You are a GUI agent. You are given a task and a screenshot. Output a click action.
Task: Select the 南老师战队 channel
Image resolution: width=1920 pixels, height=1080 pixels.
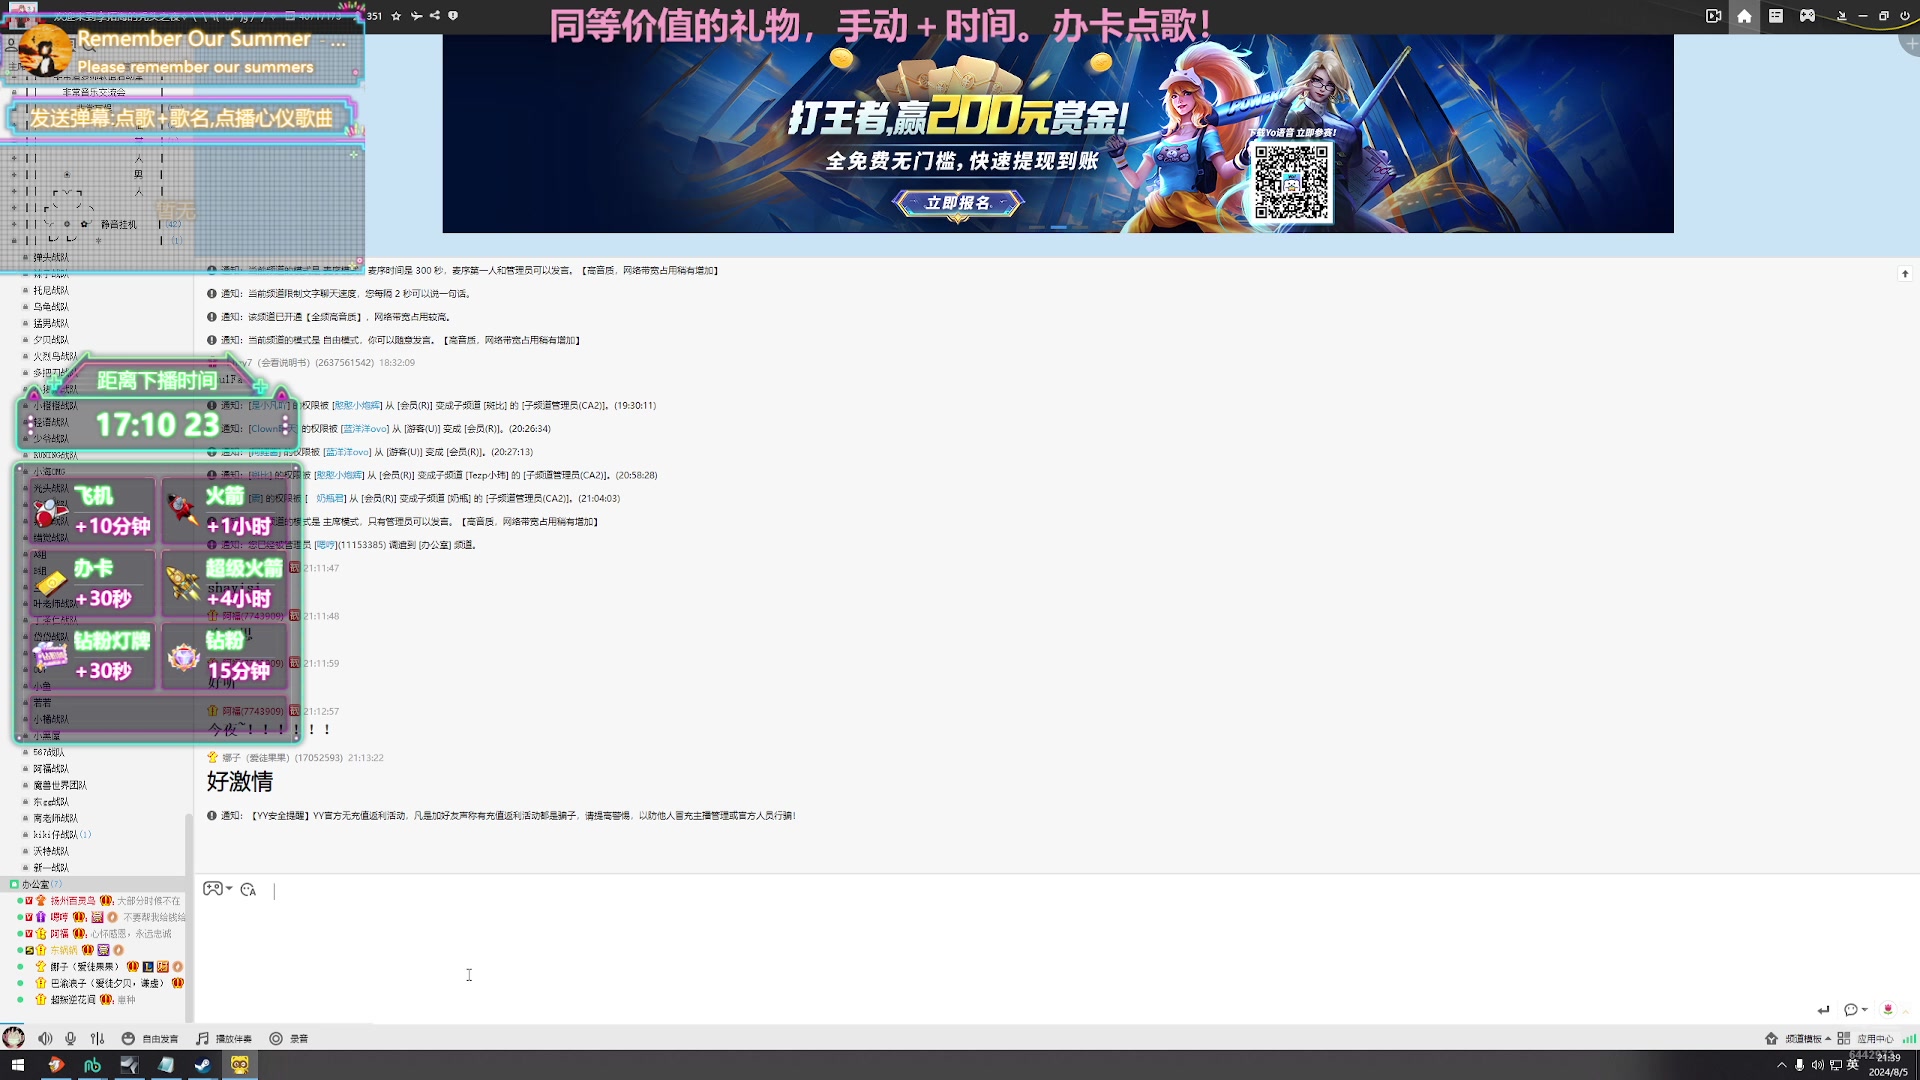[55, 818]
